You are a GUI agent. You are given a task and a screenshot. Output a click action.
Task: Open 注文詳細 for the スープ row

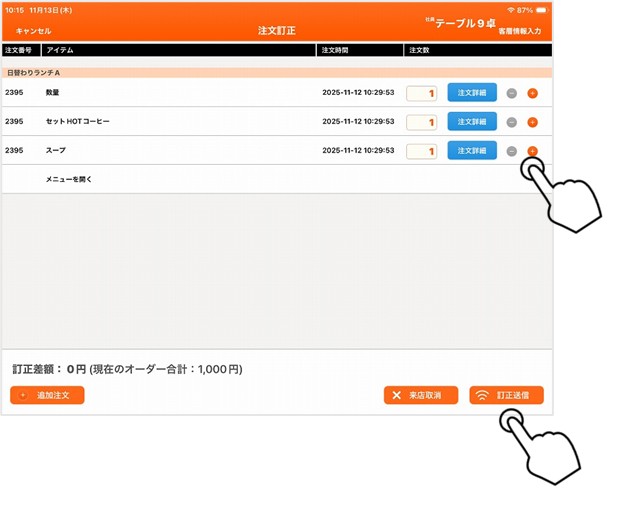(x=471, y=151)
